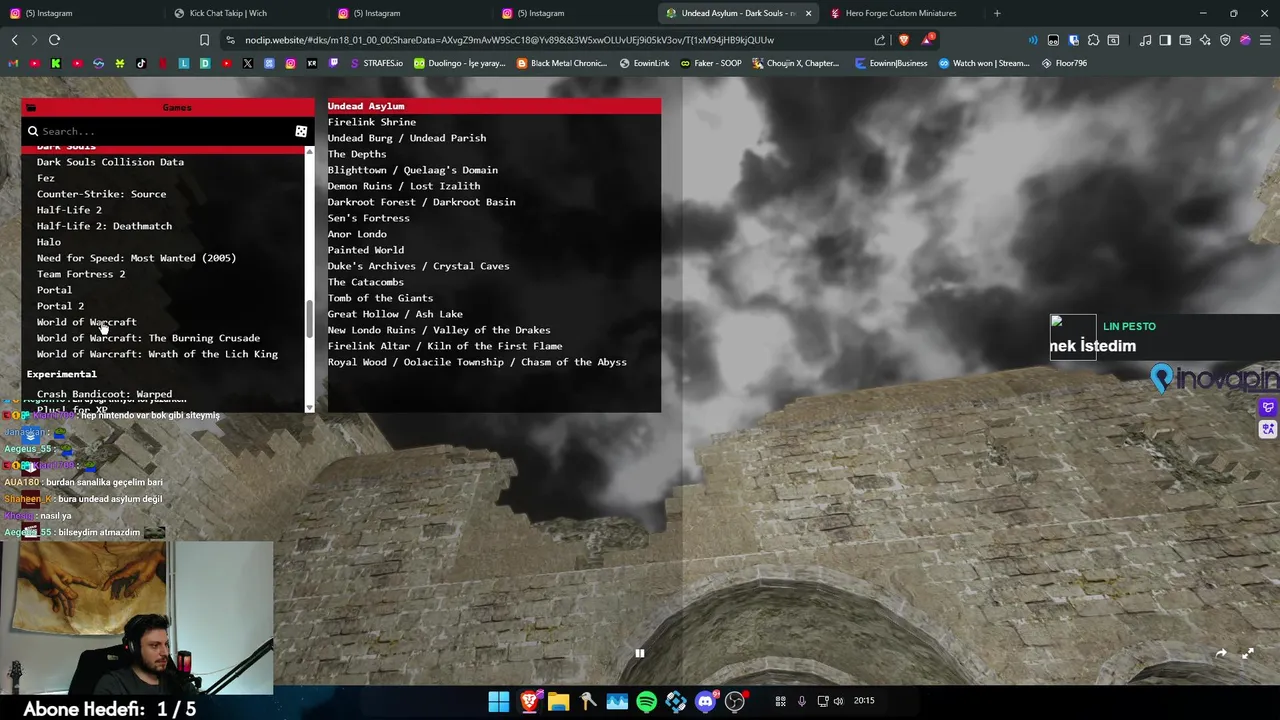Click the pause icon in the video overlay

[639, 653]
